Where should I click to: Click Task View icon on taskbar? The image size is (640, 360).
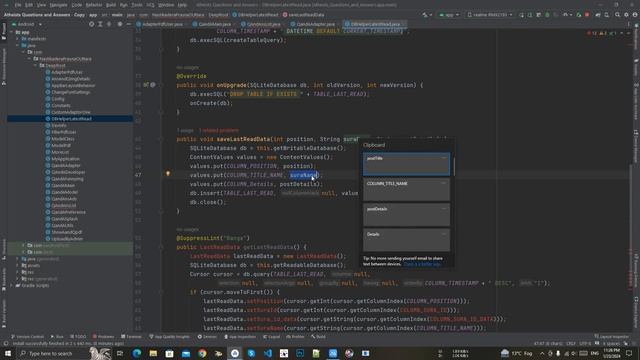point(120,353)
